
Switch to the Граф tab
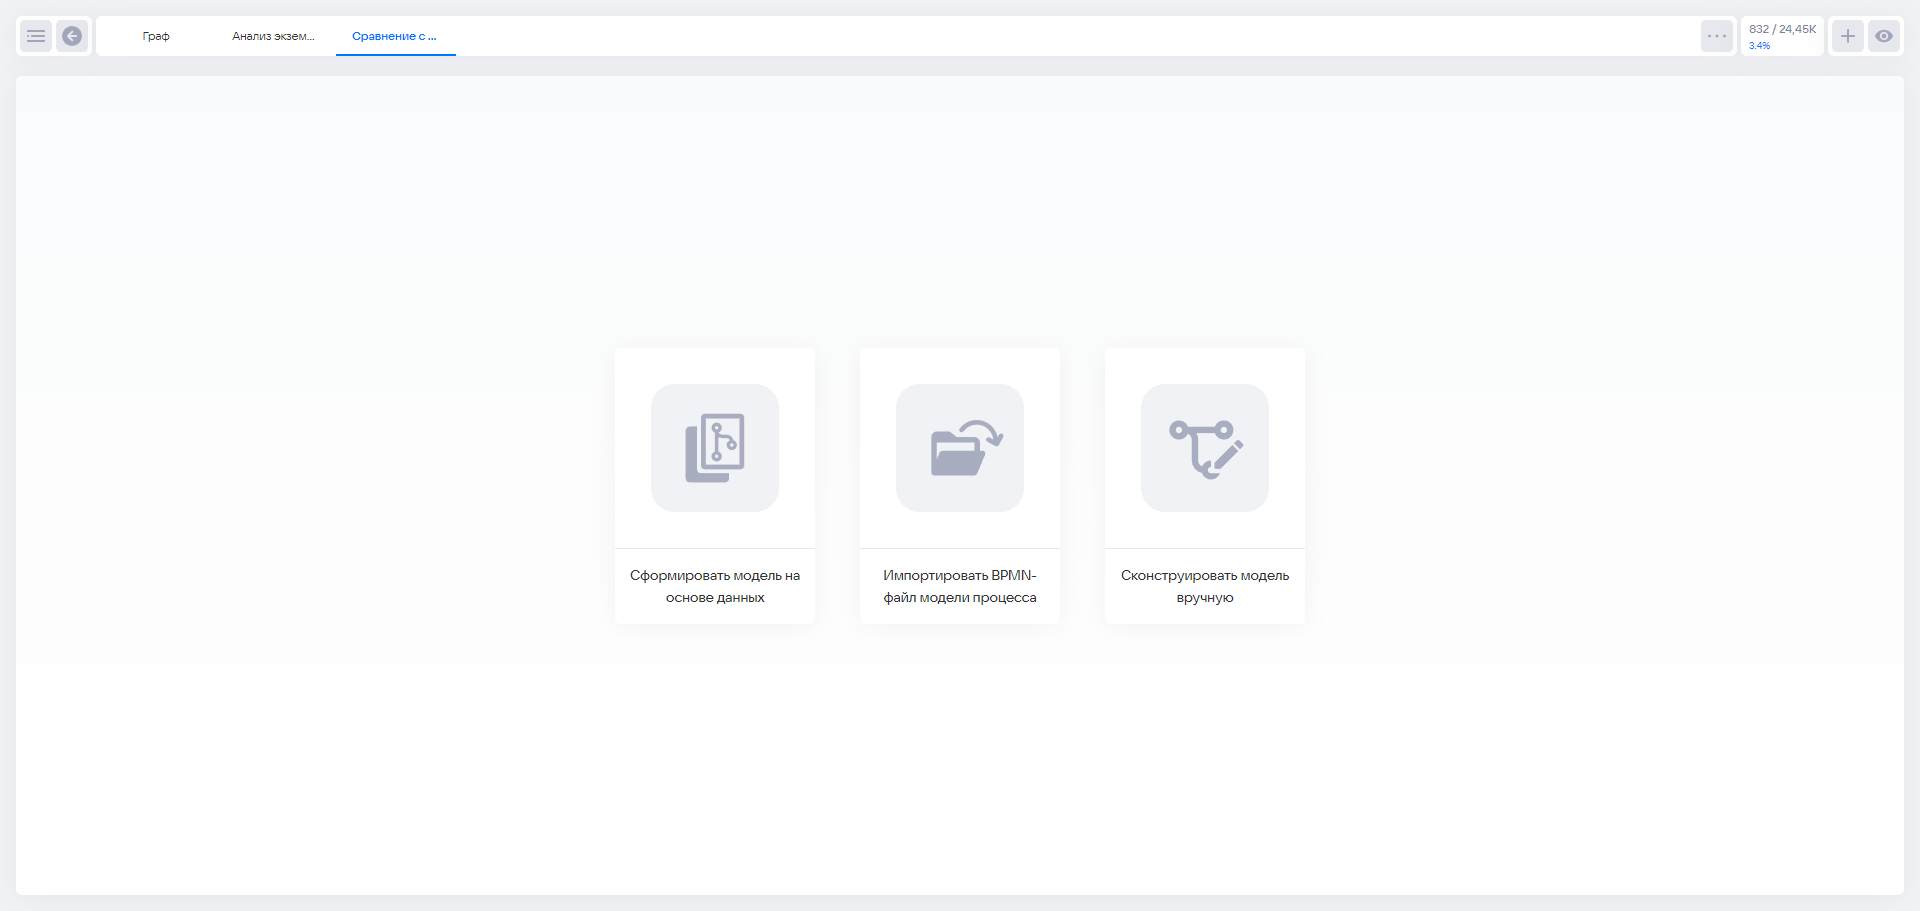tap(156, 36)
